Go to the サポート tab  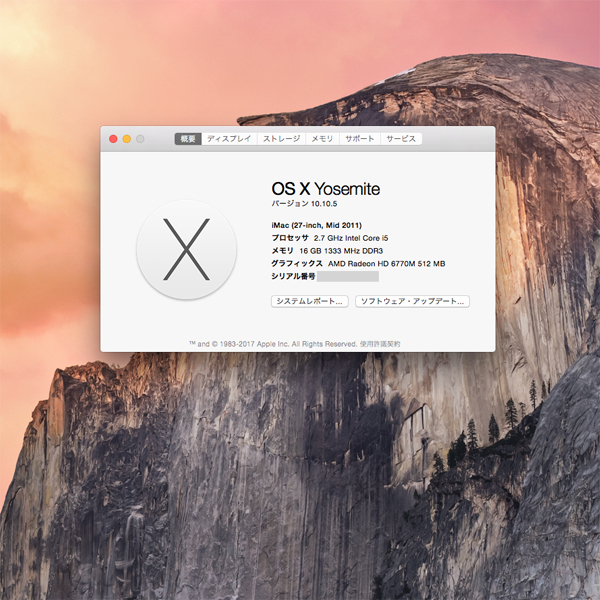(x=360, y=139)
